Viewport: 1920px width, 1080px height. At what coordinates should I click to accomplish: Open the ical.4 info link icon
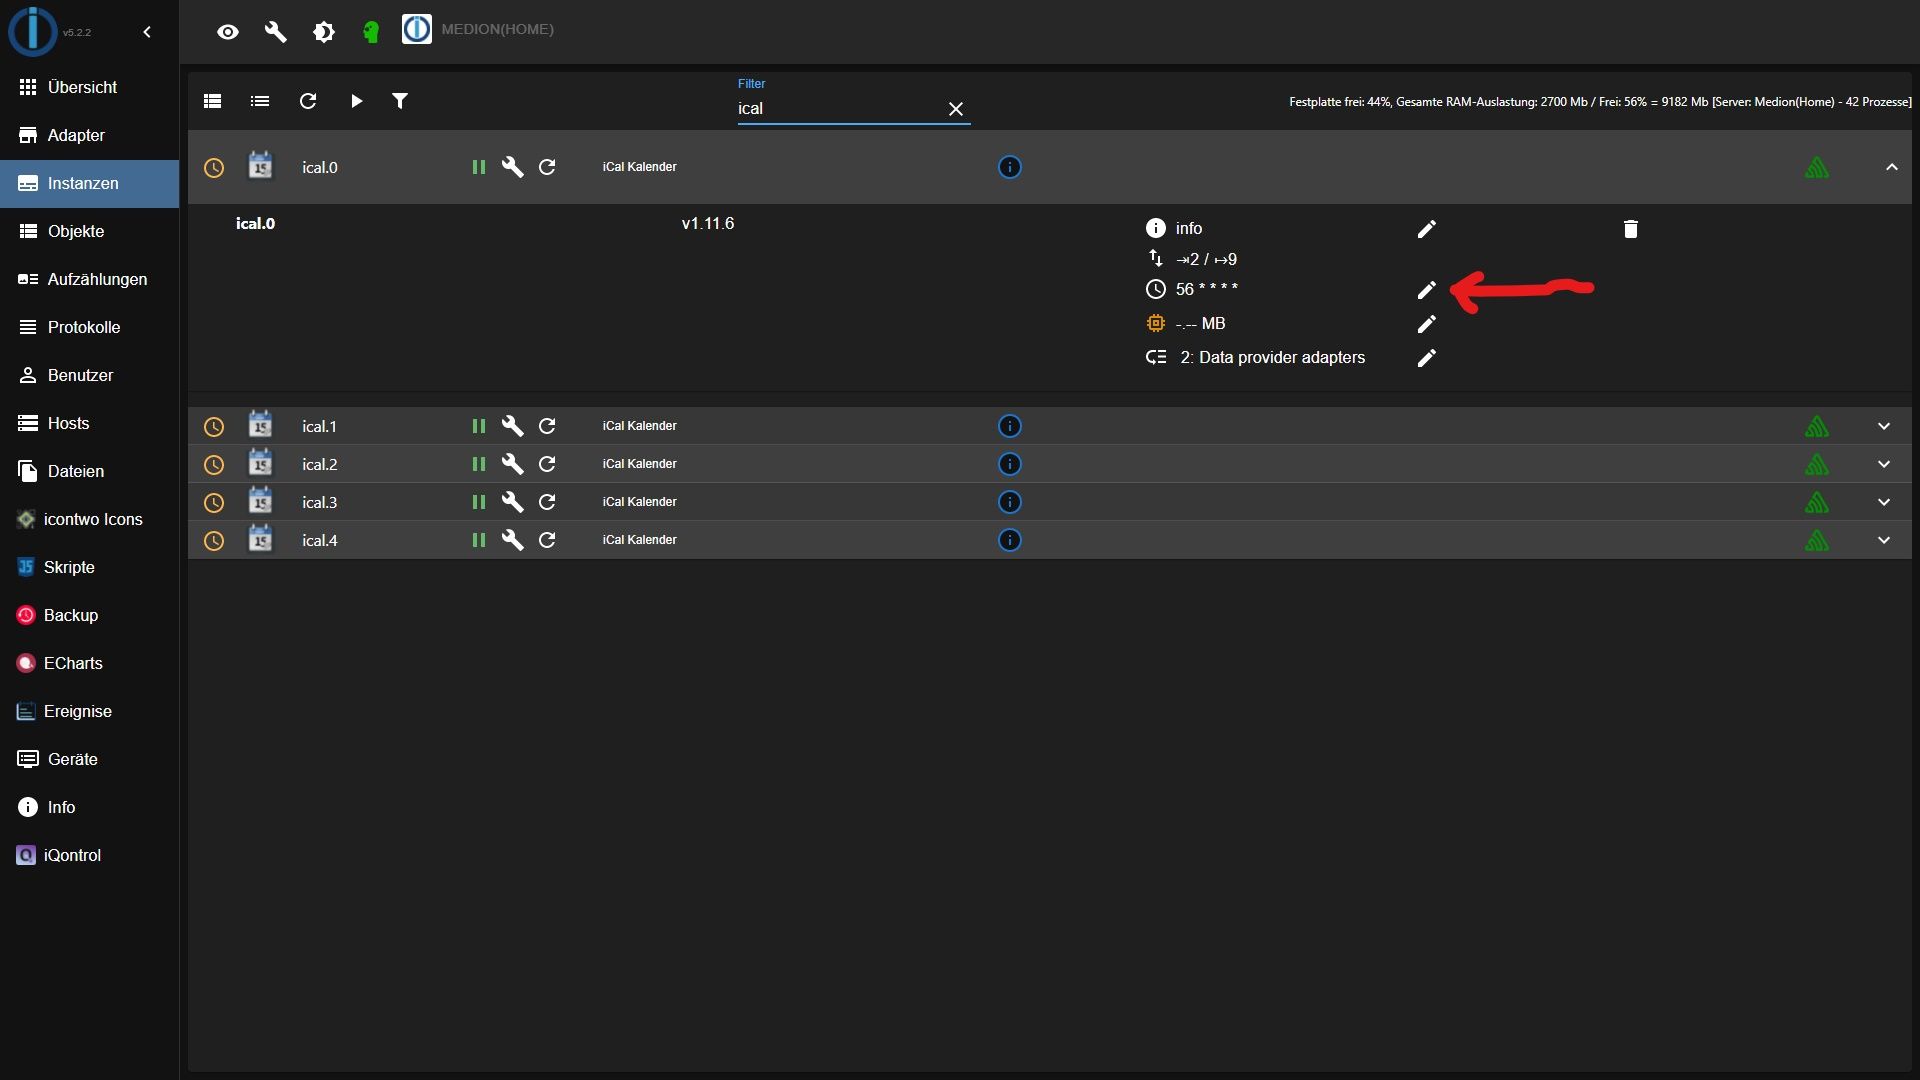click(1010, 540)
